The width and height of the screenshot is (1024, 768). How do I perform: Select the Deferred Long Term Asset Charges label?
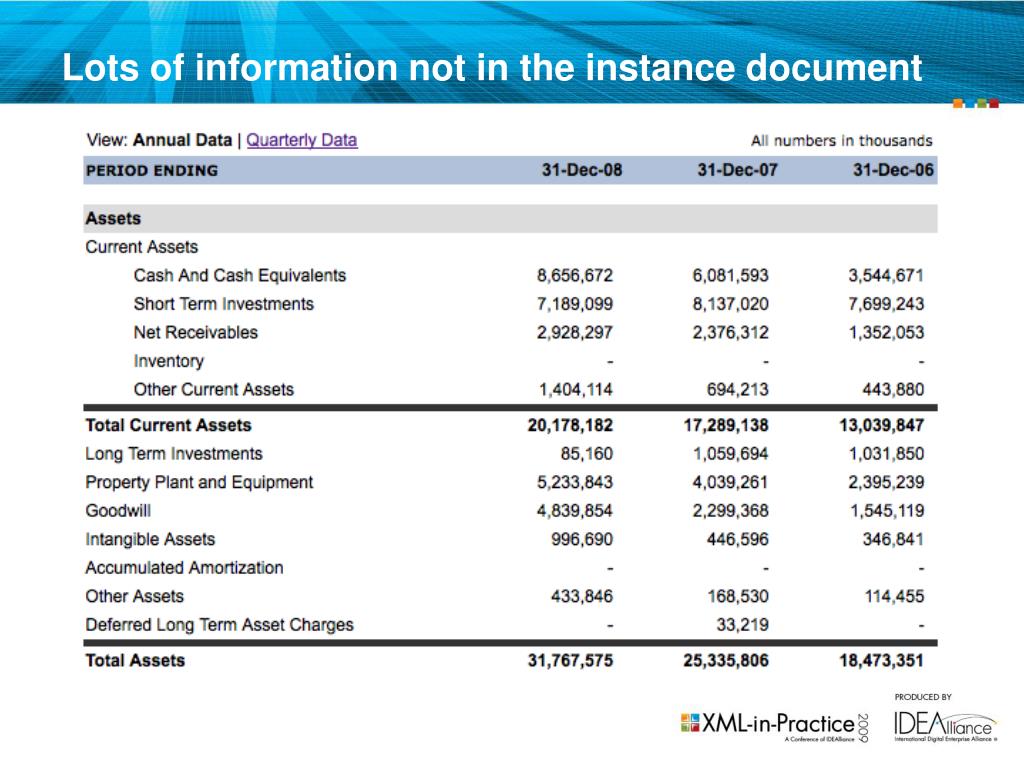point(219,625)
